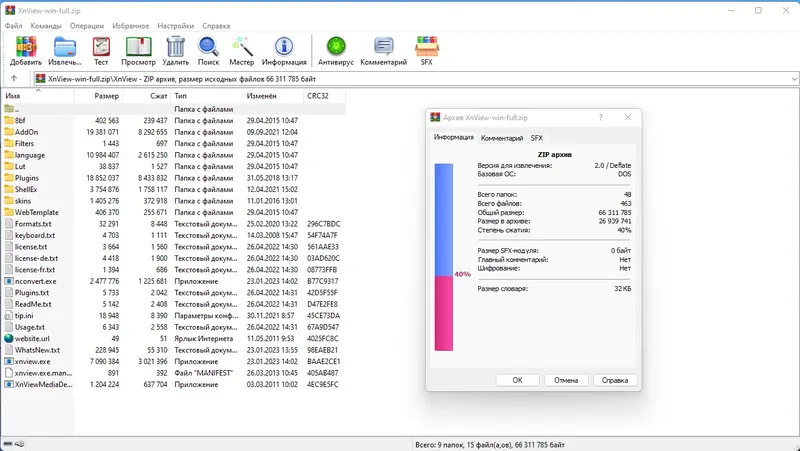Sort by the Тип column header

tap(207, 95)
